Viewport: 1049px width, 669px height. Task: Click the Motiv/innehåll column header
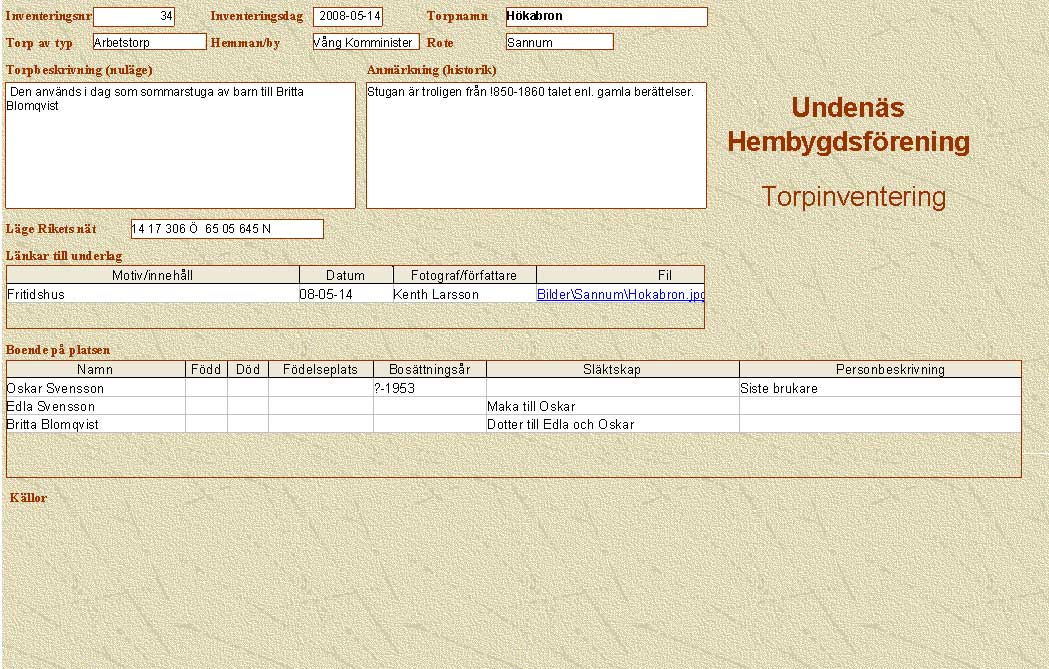(153, 275)
